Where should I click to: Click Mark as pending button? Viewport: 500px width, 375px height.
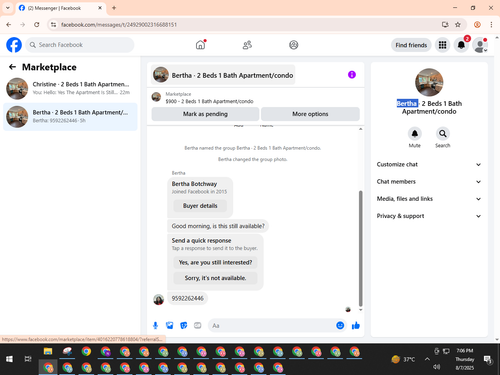tap(205, 114)
